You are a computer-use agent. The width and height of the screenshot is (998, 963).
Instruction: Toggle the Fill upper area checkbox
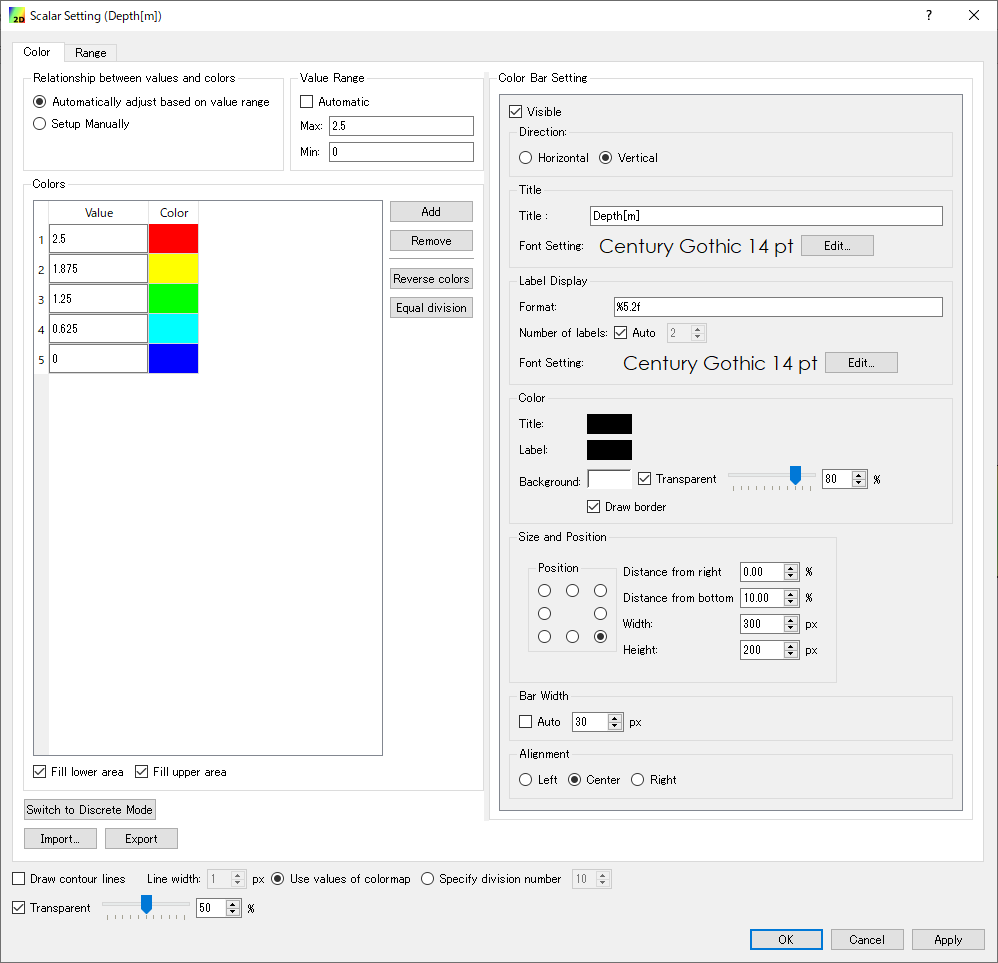[141, 771]
